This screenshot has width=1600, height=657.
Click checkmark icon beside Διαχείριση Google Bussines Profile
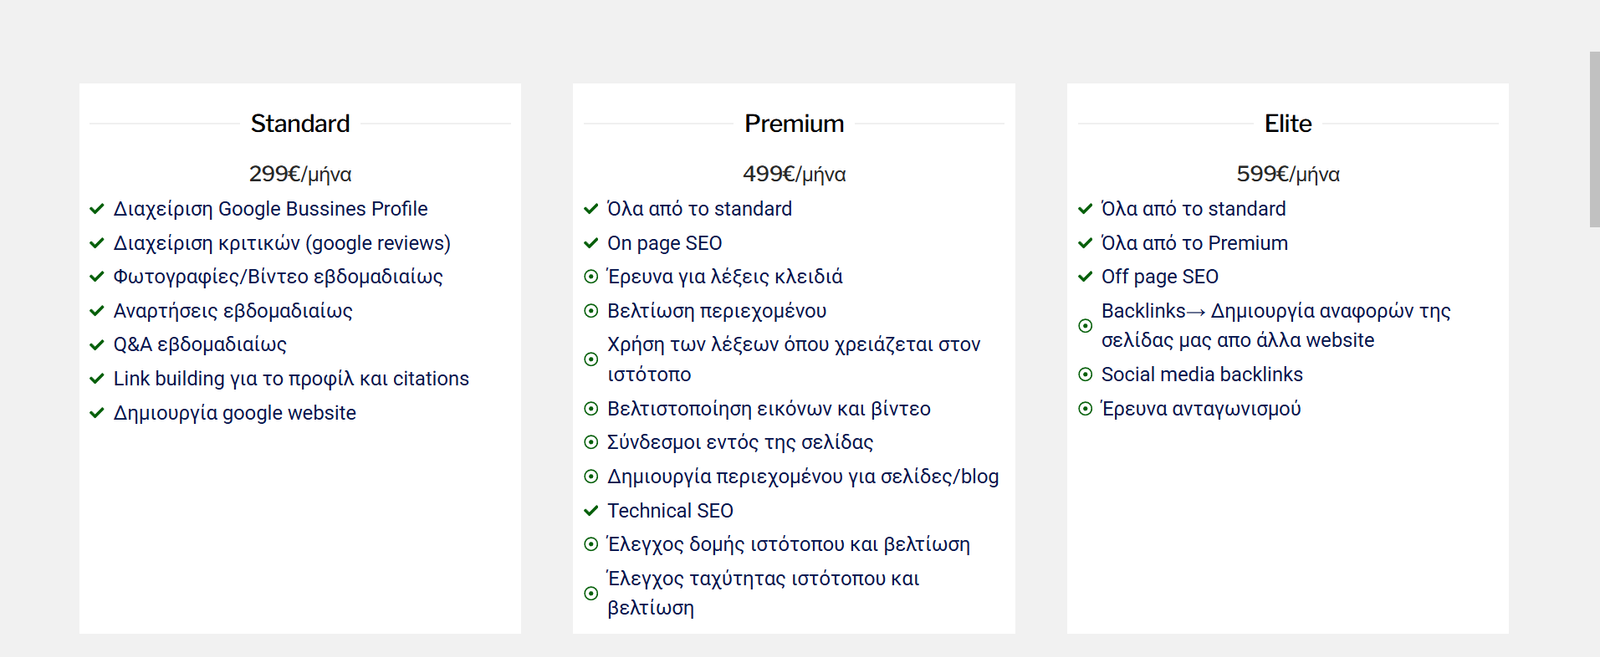click(97, 209)
